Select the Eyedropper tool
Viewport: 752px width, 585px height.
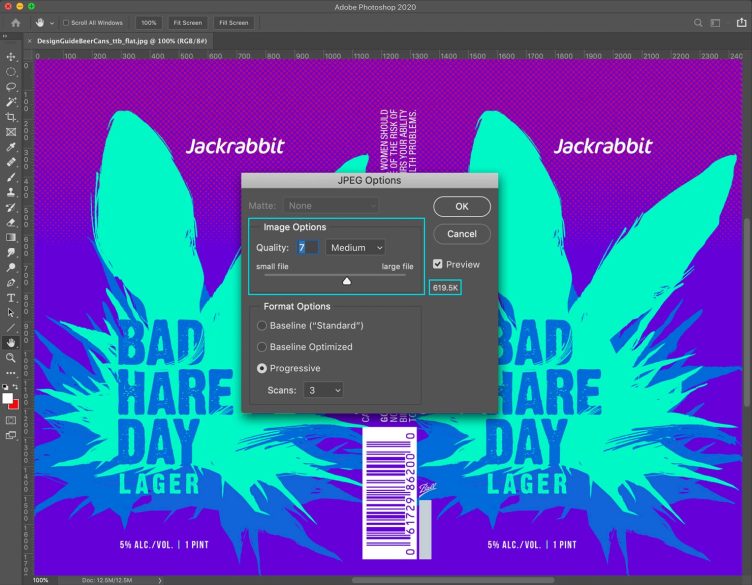(x=11, y=147)
